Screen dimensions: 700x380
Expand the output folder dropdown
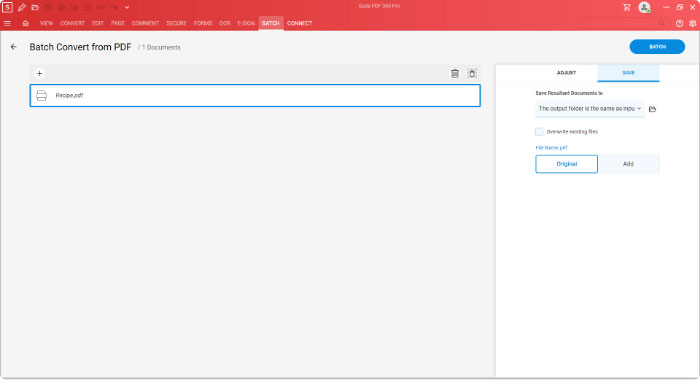[x=590, y=109]
